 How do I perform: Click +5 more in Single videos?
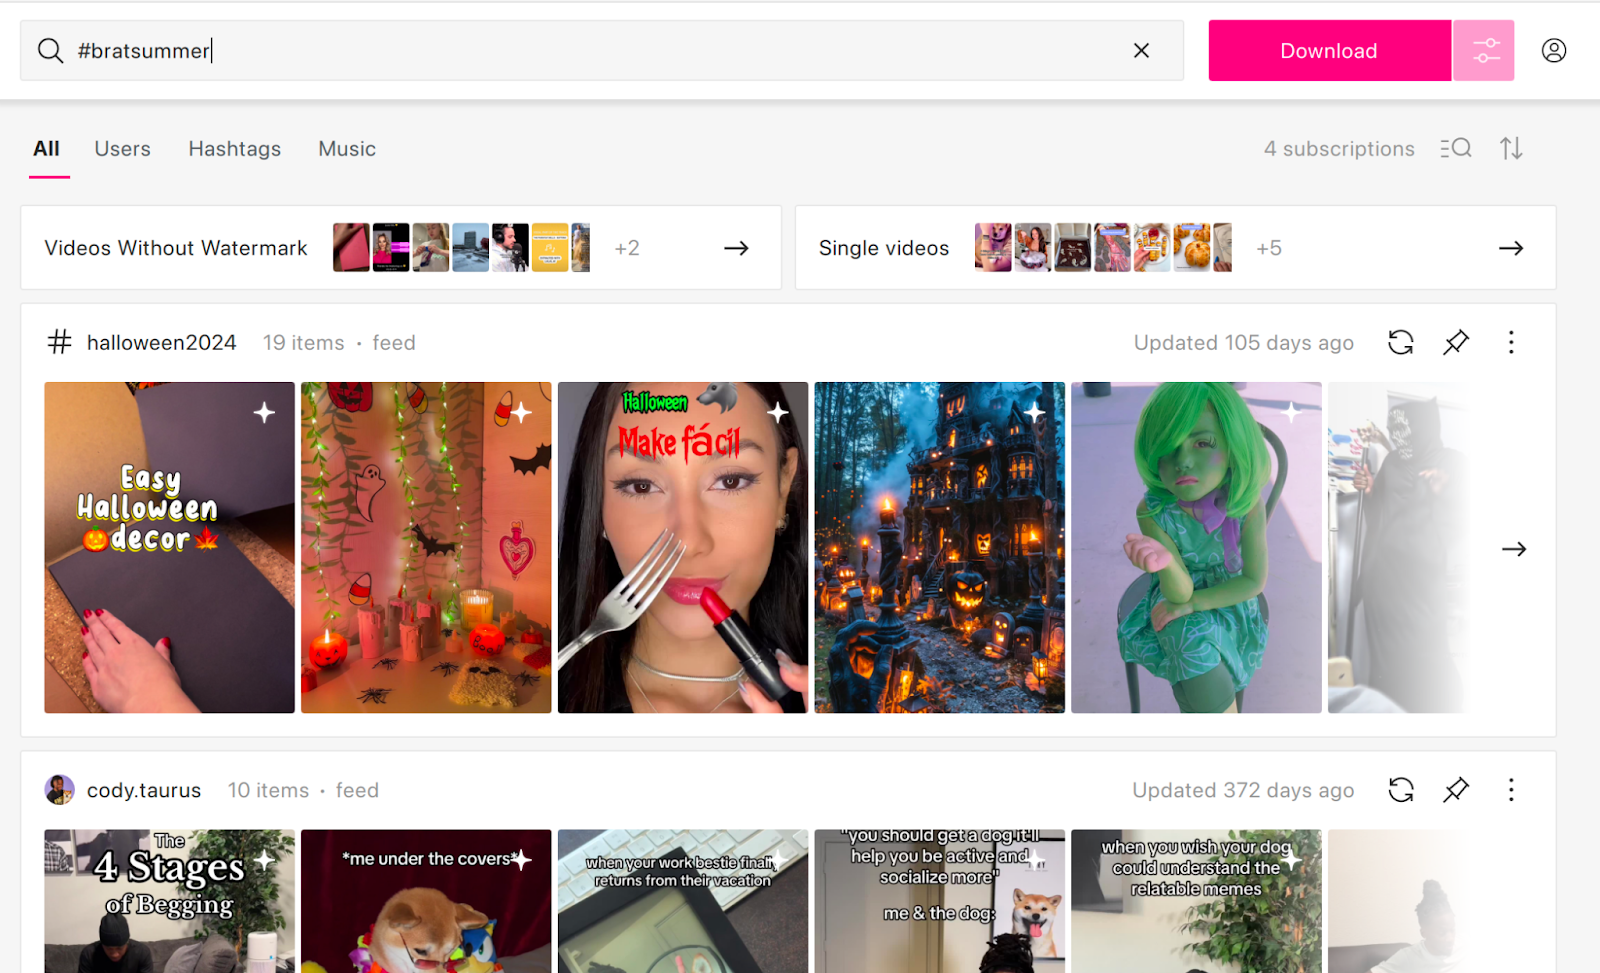point(1269,248)
